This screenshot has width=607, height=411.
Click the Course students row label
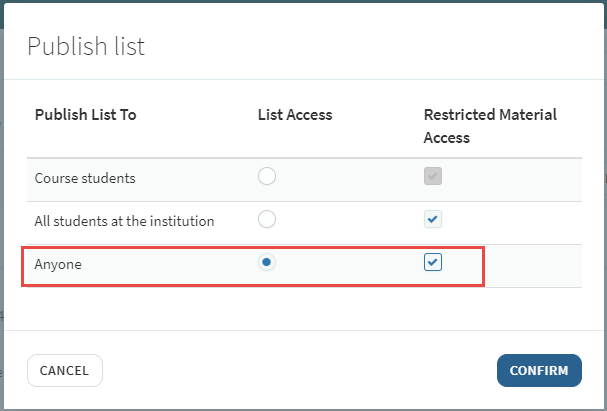pyautogui.click(x=85, y=178)
